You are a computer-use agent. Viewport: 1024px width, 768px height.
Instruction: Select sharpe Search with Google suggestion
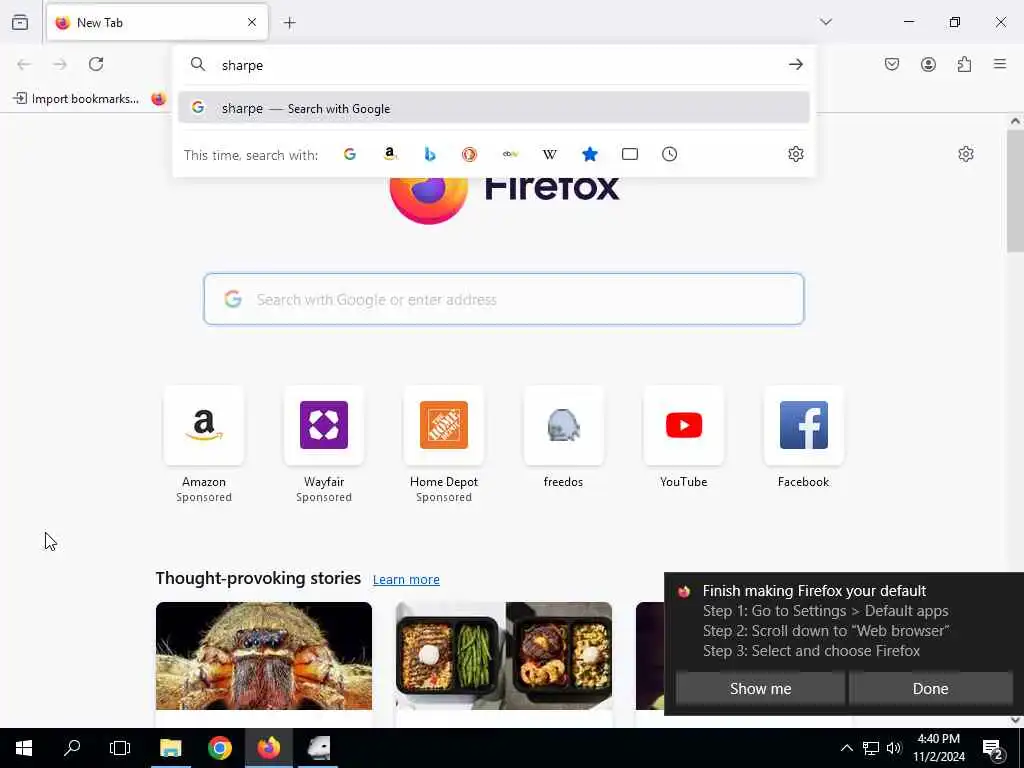(494, 108)
